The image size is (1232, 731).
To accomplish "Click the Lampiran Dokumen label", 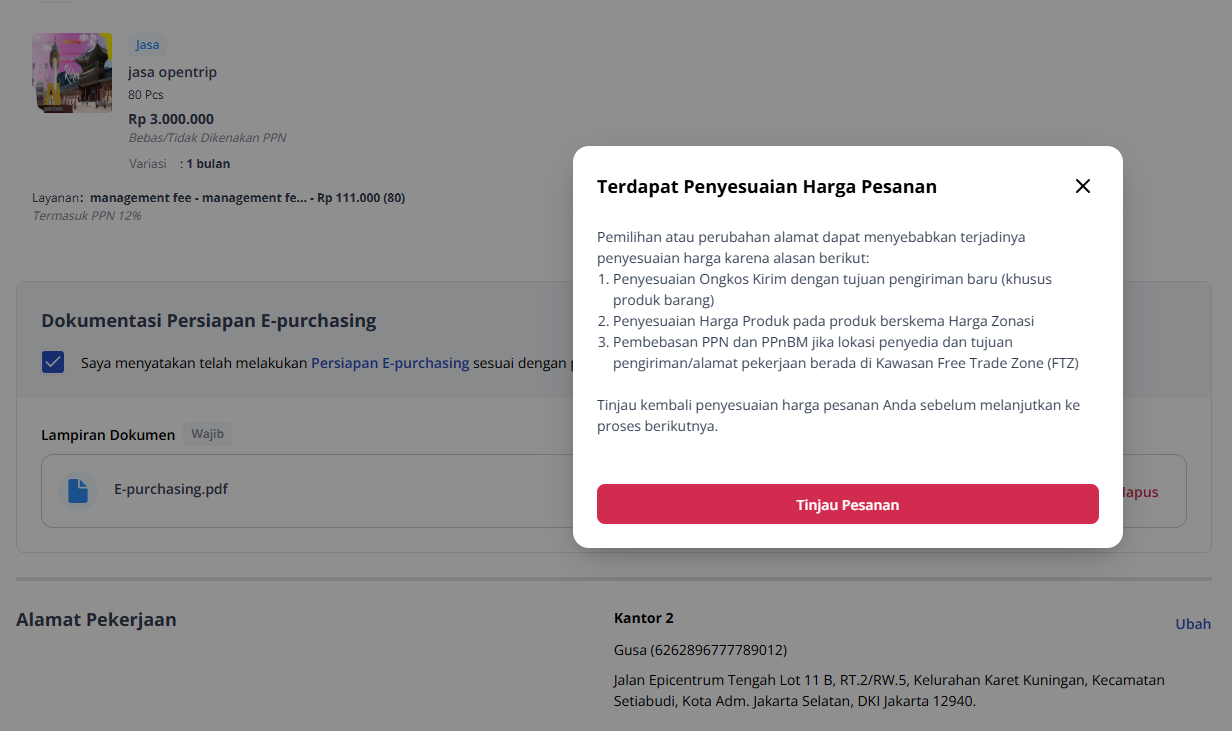I will pyautogui.click(x=108, y=435).
